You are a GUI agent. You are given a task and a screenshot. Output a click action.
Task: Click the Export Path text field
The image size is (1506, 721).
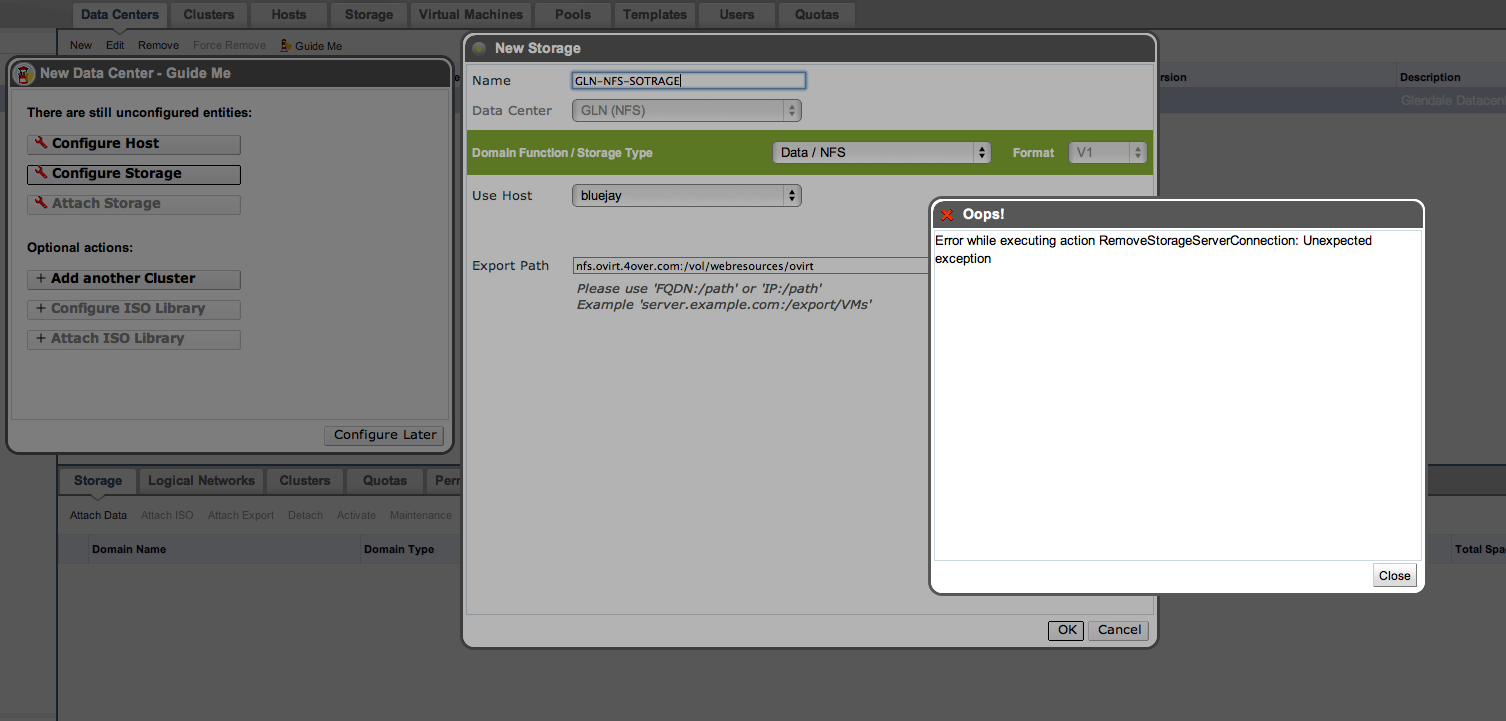pyautogui.click(x=750, y=266)
